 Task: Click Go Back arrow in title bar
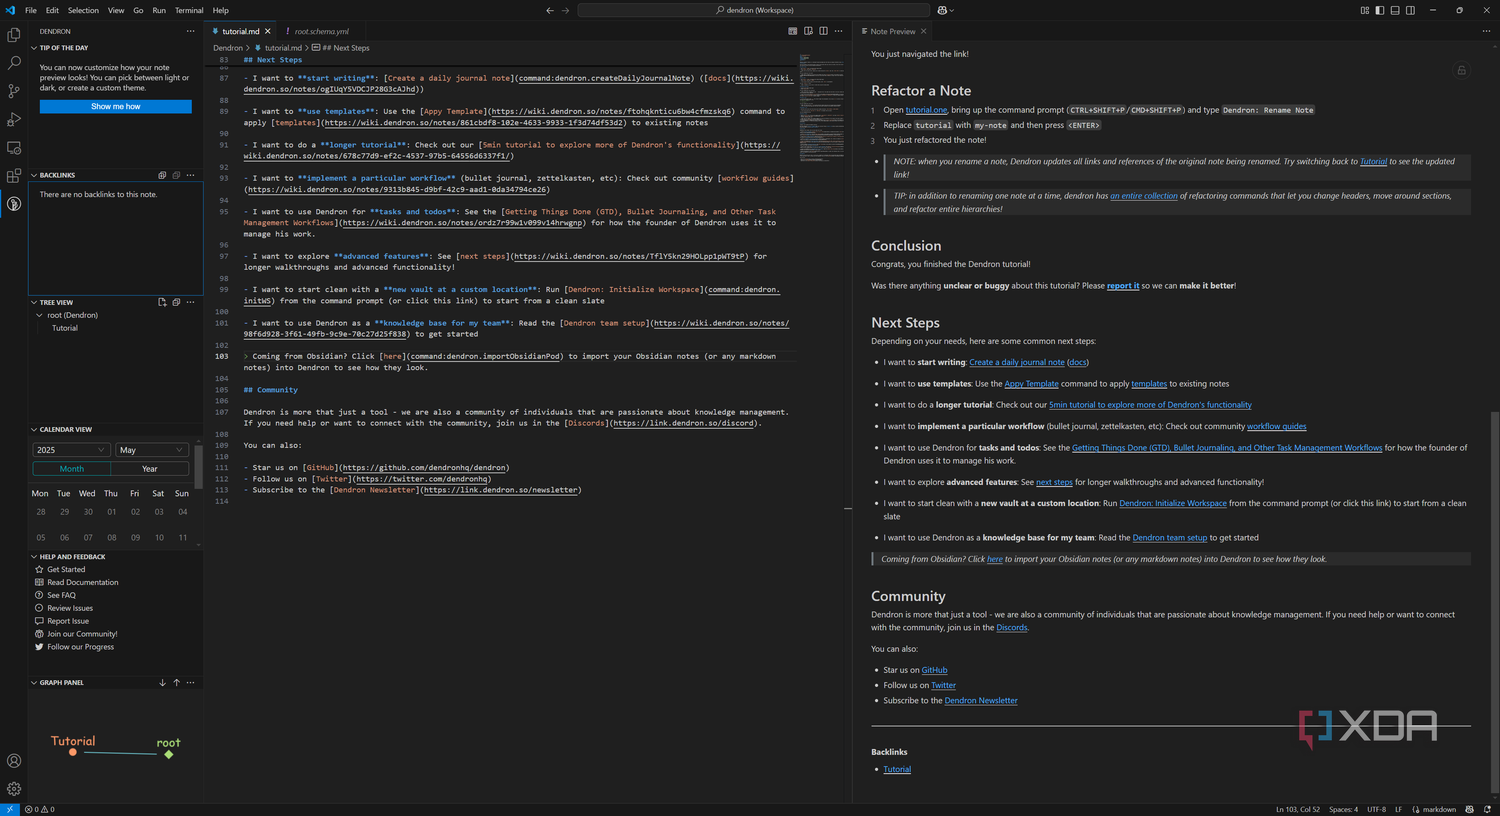pos(549,10)
